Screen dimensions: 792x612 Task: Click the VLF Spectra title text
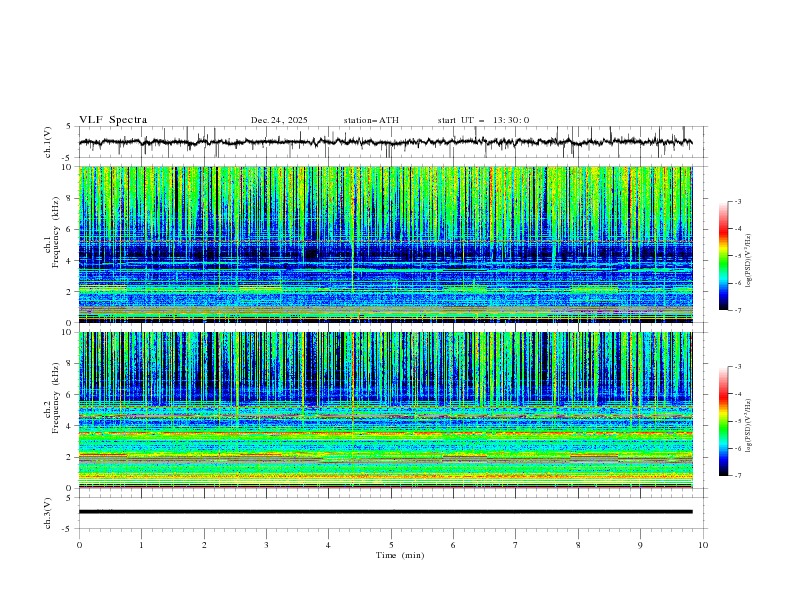pos(113,120)
